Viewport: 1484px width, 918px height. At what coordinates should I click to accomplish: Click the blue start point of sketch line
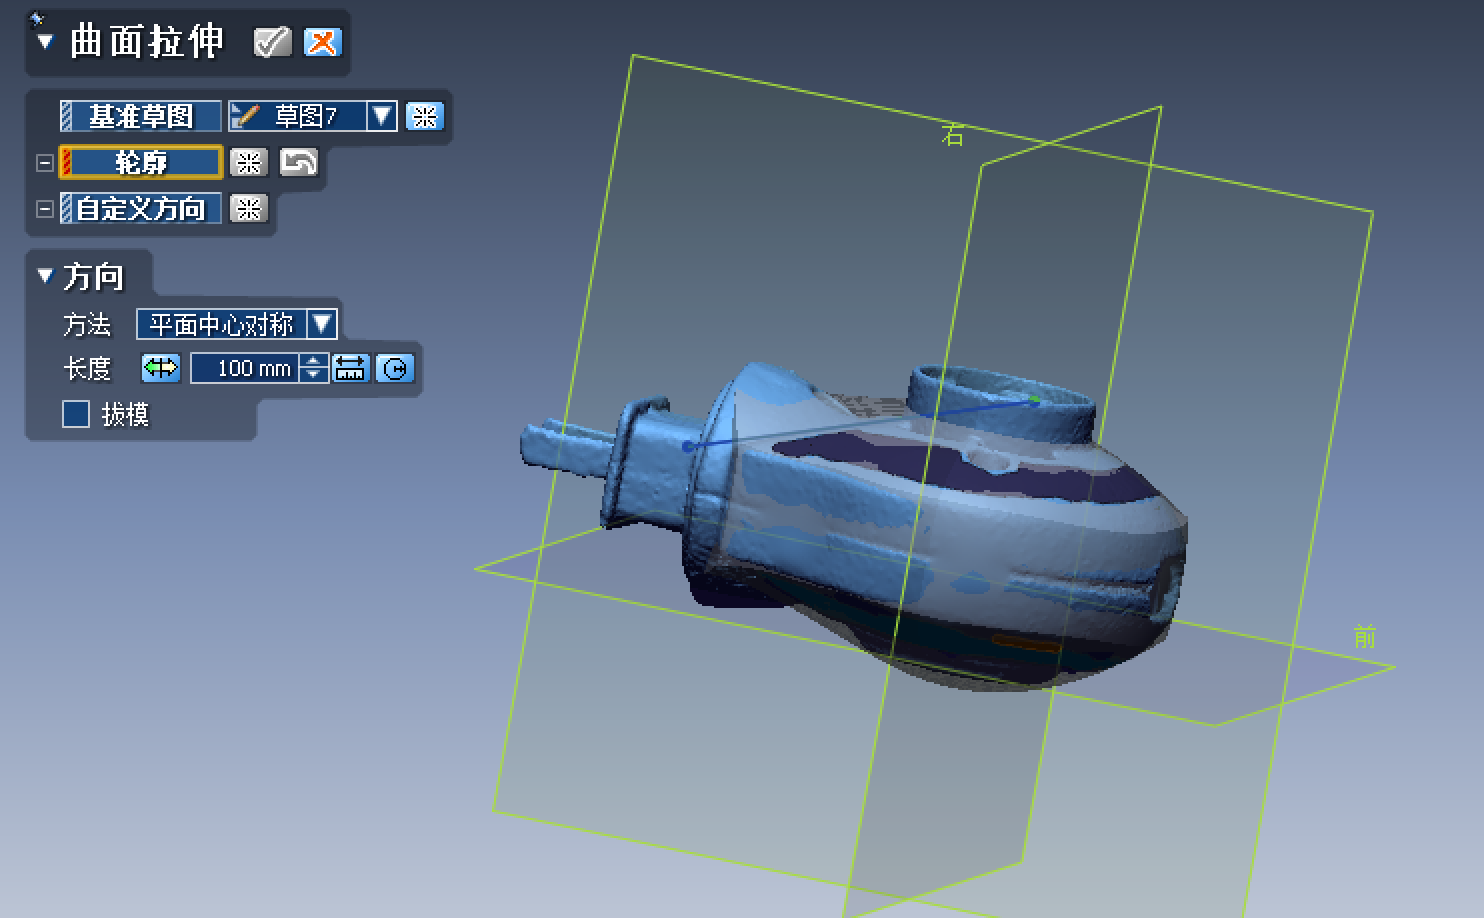(688, 446)
